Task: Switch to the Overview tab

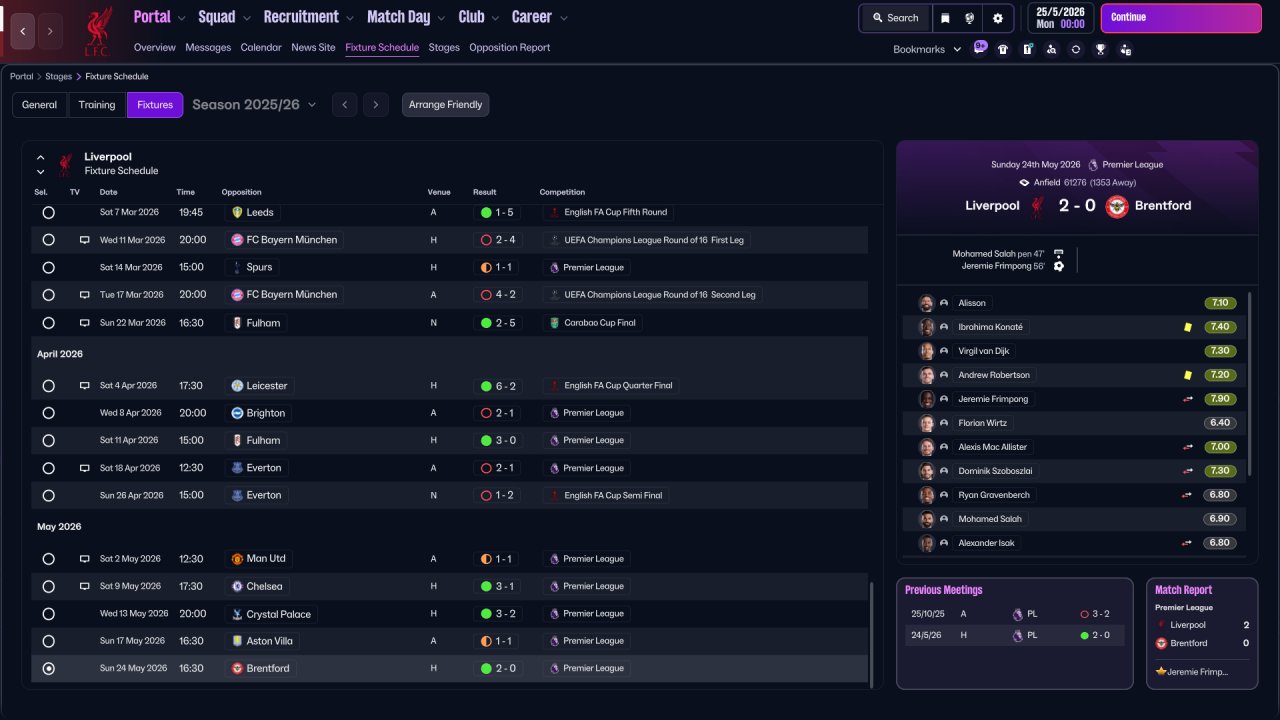Action: coord(154,48)
